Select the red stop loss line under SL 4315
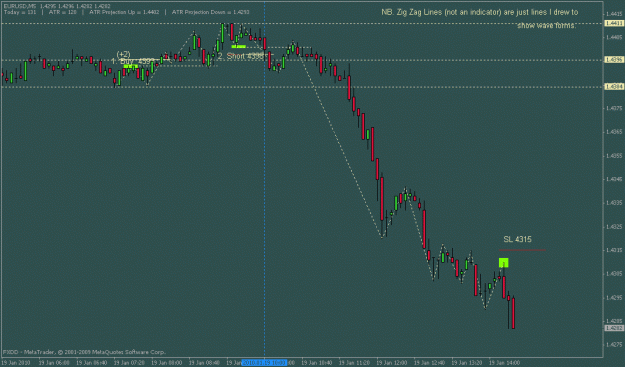 click(522, 250)
